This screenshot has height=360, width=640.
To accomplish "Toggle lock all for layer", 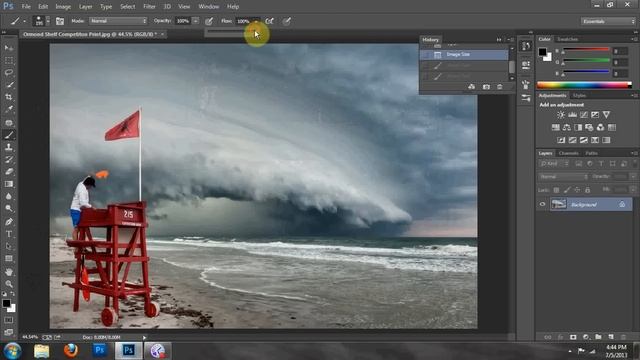I will (587, 190).
